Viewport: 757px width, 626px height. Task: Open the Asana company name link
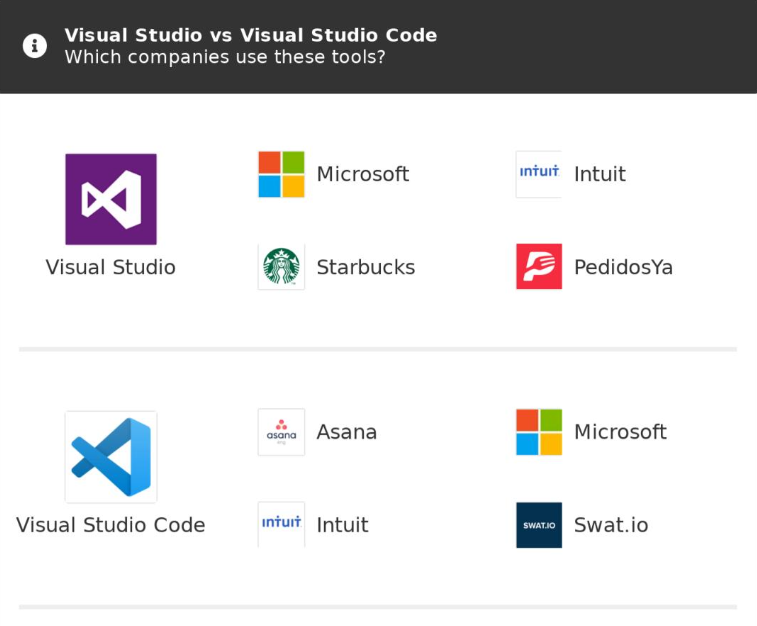click(347, 432)
